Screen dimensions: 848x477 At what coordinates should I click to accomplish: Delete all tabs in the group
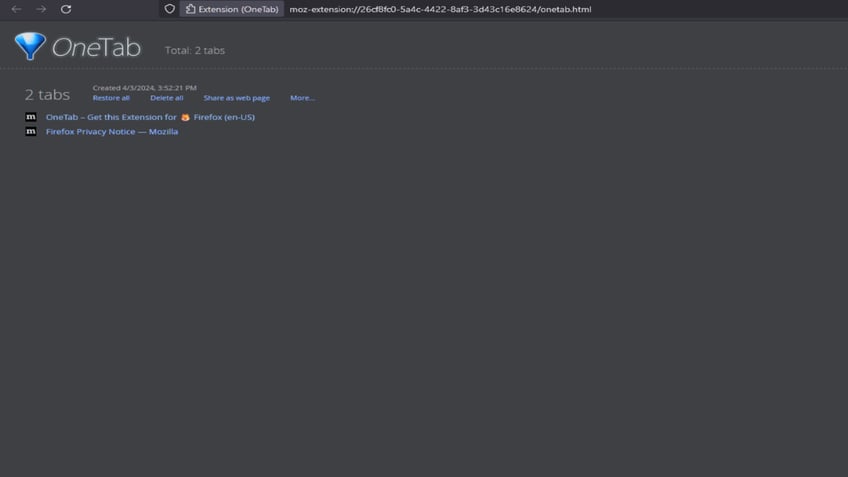(166, 98)
